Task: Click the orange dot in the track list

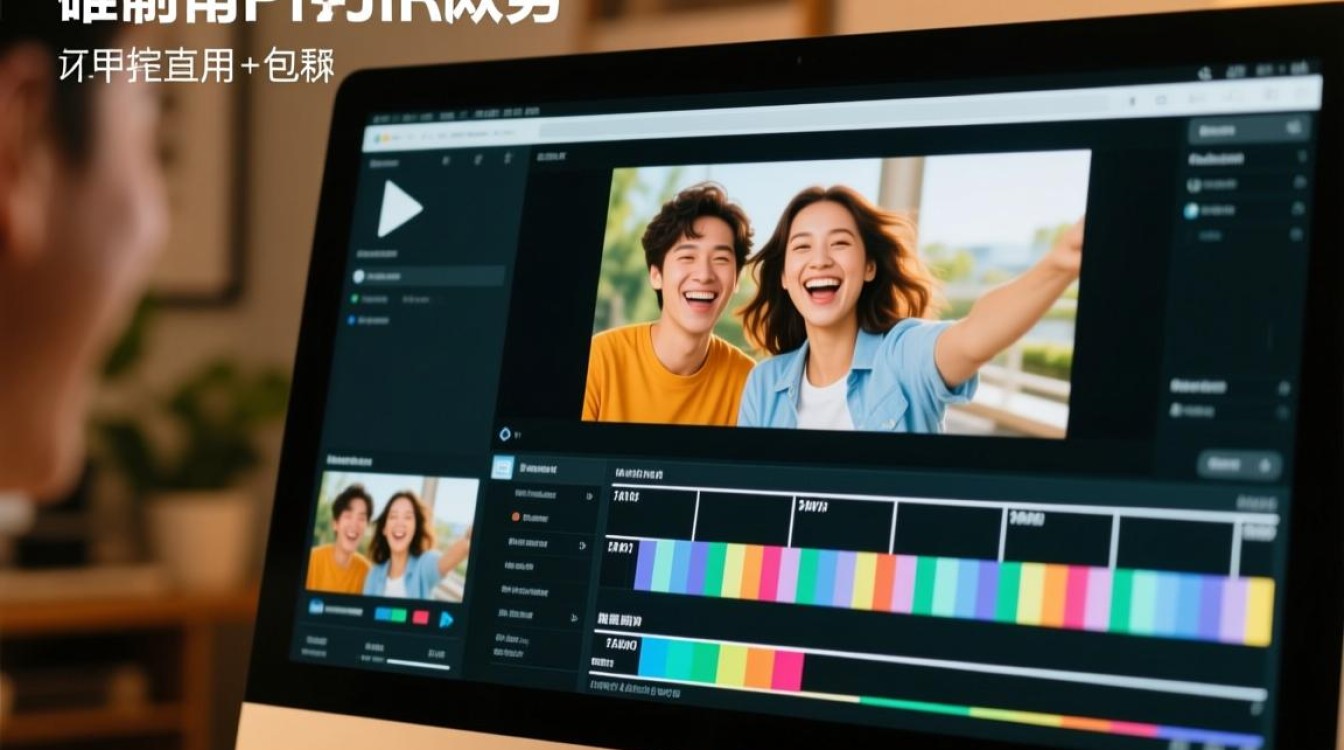Action: 516,517
